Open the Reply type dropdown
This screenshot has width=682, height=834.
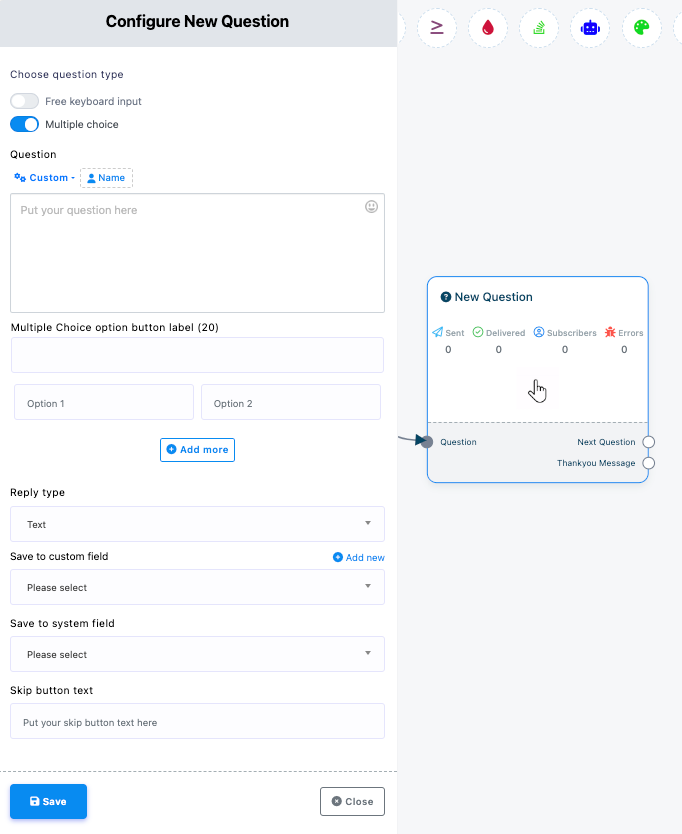pos(197,524)
